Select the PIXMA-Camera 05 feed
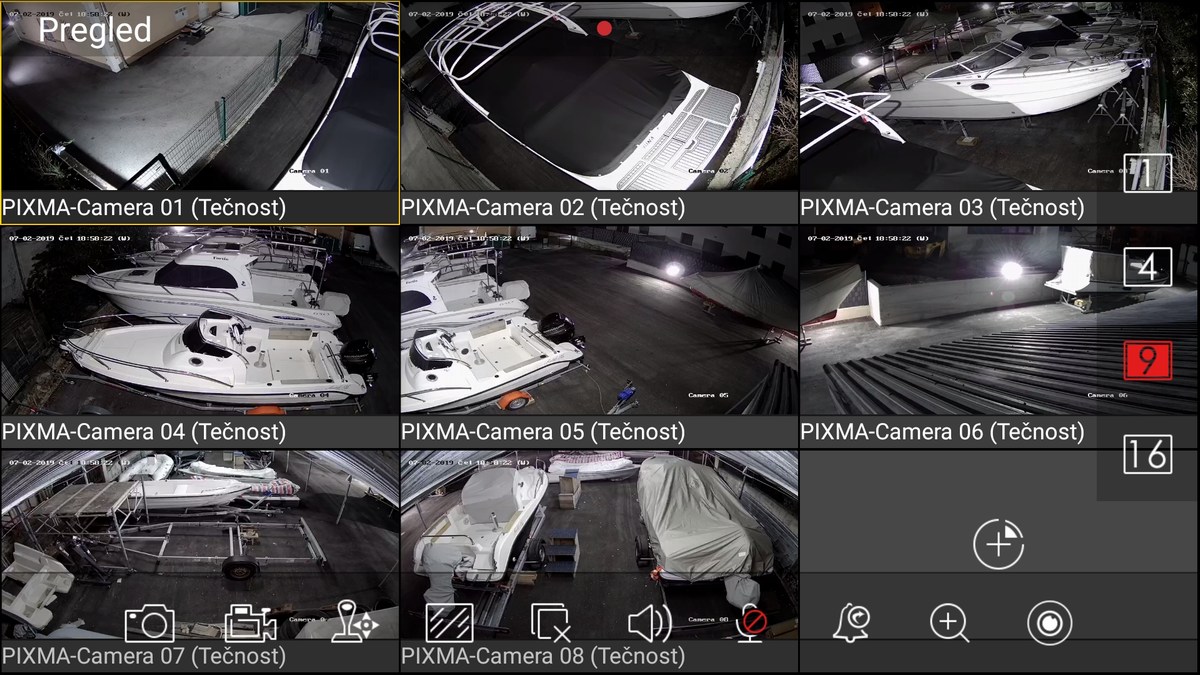 pos(600,320)
